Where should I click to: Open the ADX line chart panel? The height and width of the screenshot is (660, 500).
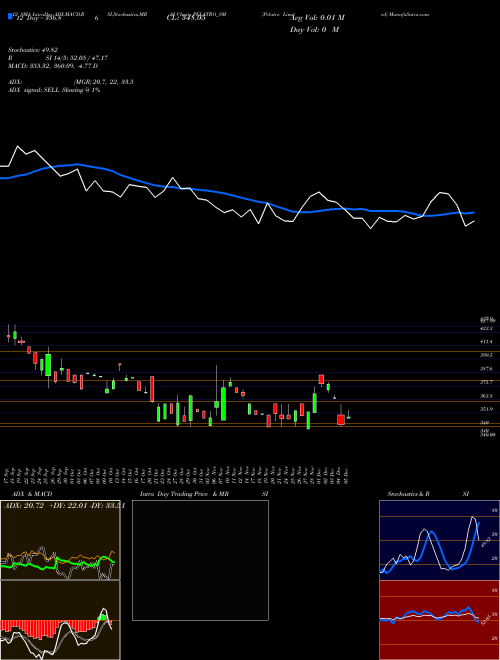(x=60, y=540)
